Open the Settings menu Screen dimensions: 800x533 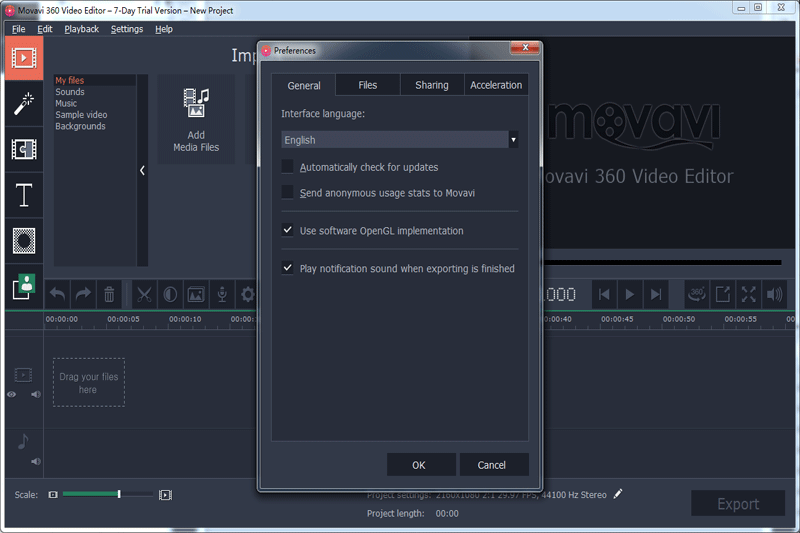(x=127, y=29)
